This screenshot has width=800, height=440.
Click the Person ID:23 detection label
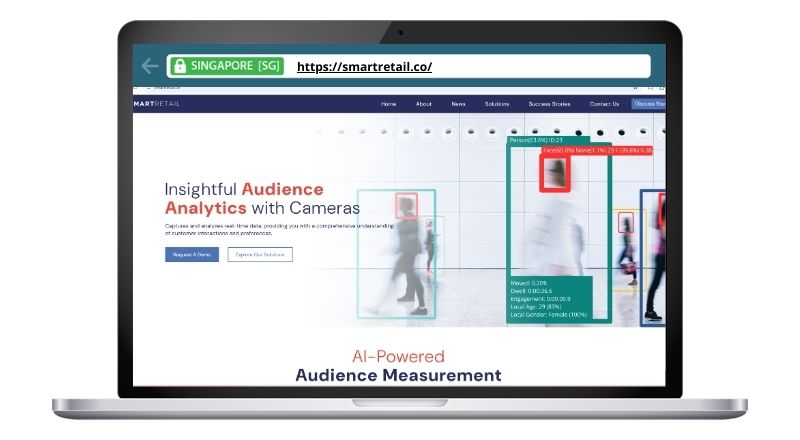(548, 140)
